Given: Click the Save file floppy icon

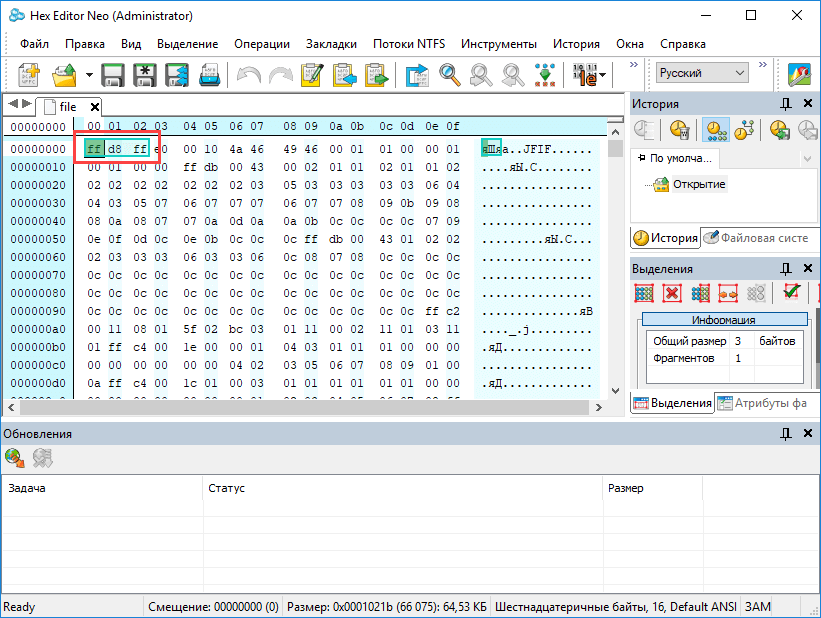Looking at the screenshot, I should pyautogui.click(x=112, y=75).
